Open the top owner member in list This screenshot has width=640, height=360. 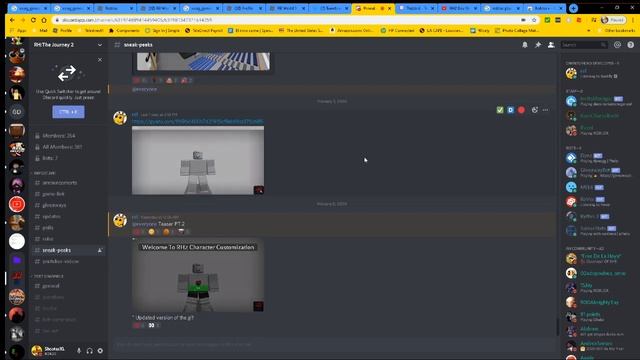click(599, 73)
